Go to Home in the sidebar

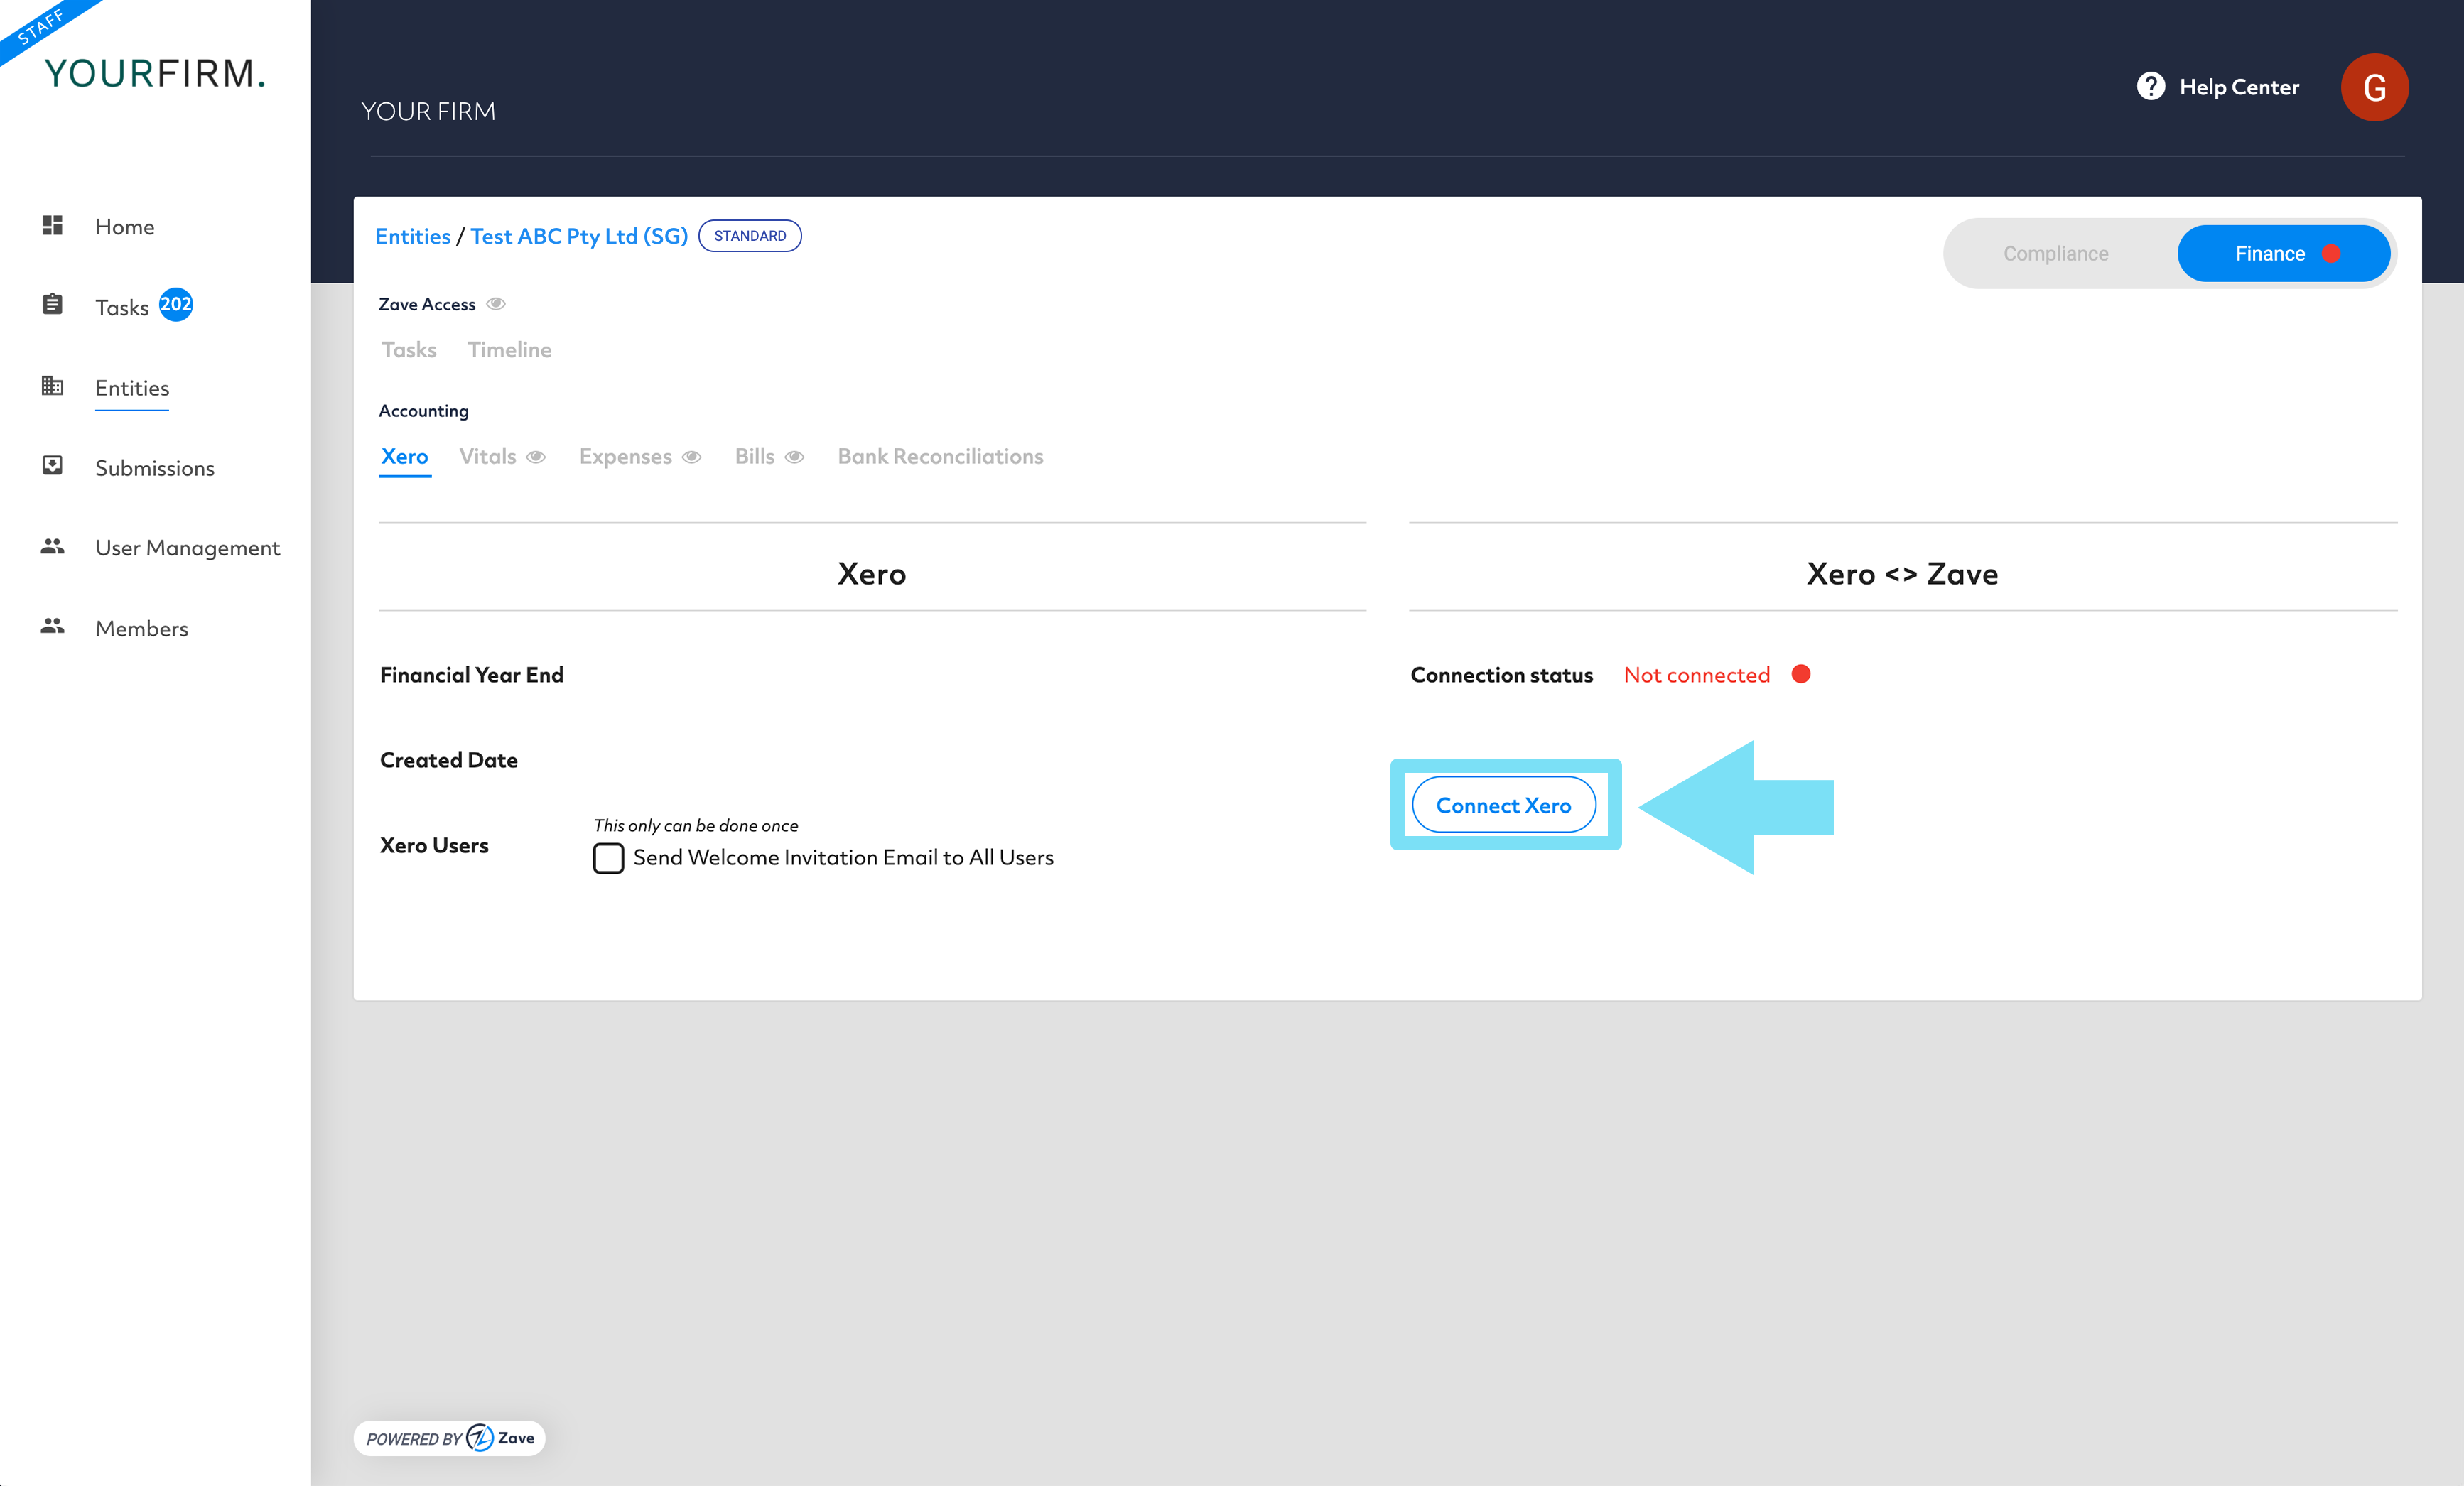(125, 227)
